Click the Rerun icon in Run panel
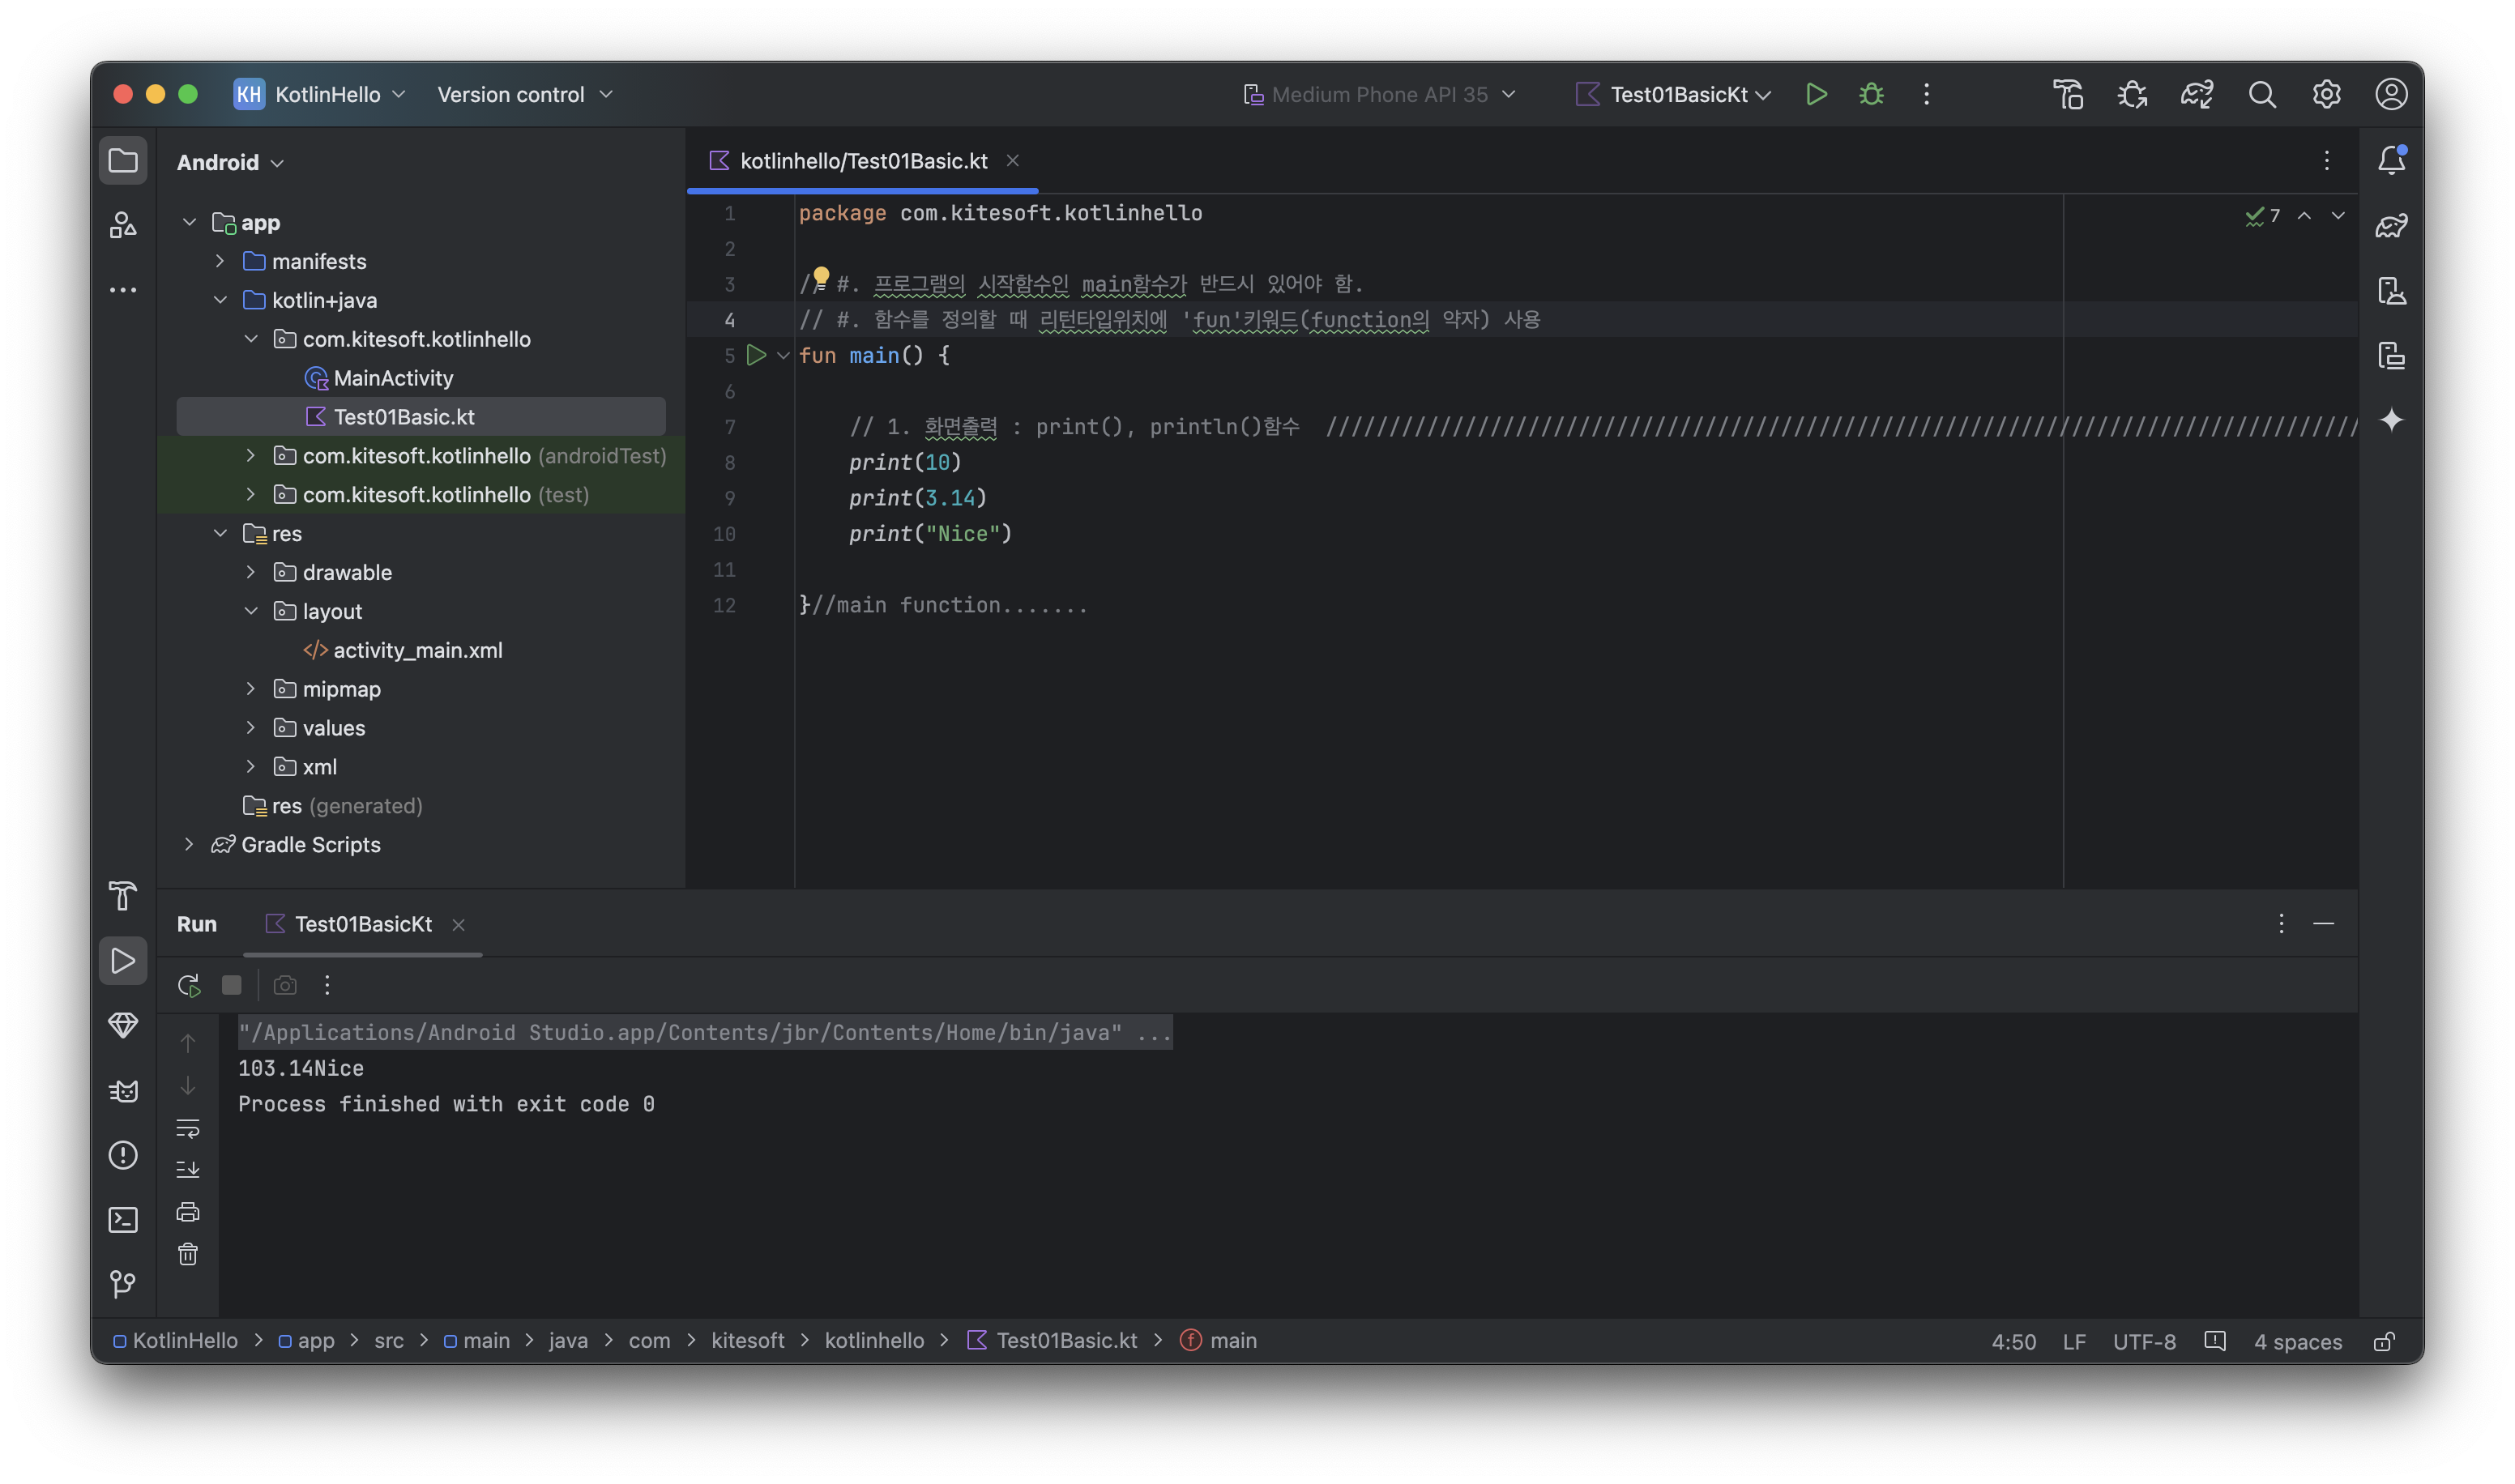This screenshot has height=1484, width=2515. coord(188,986)
